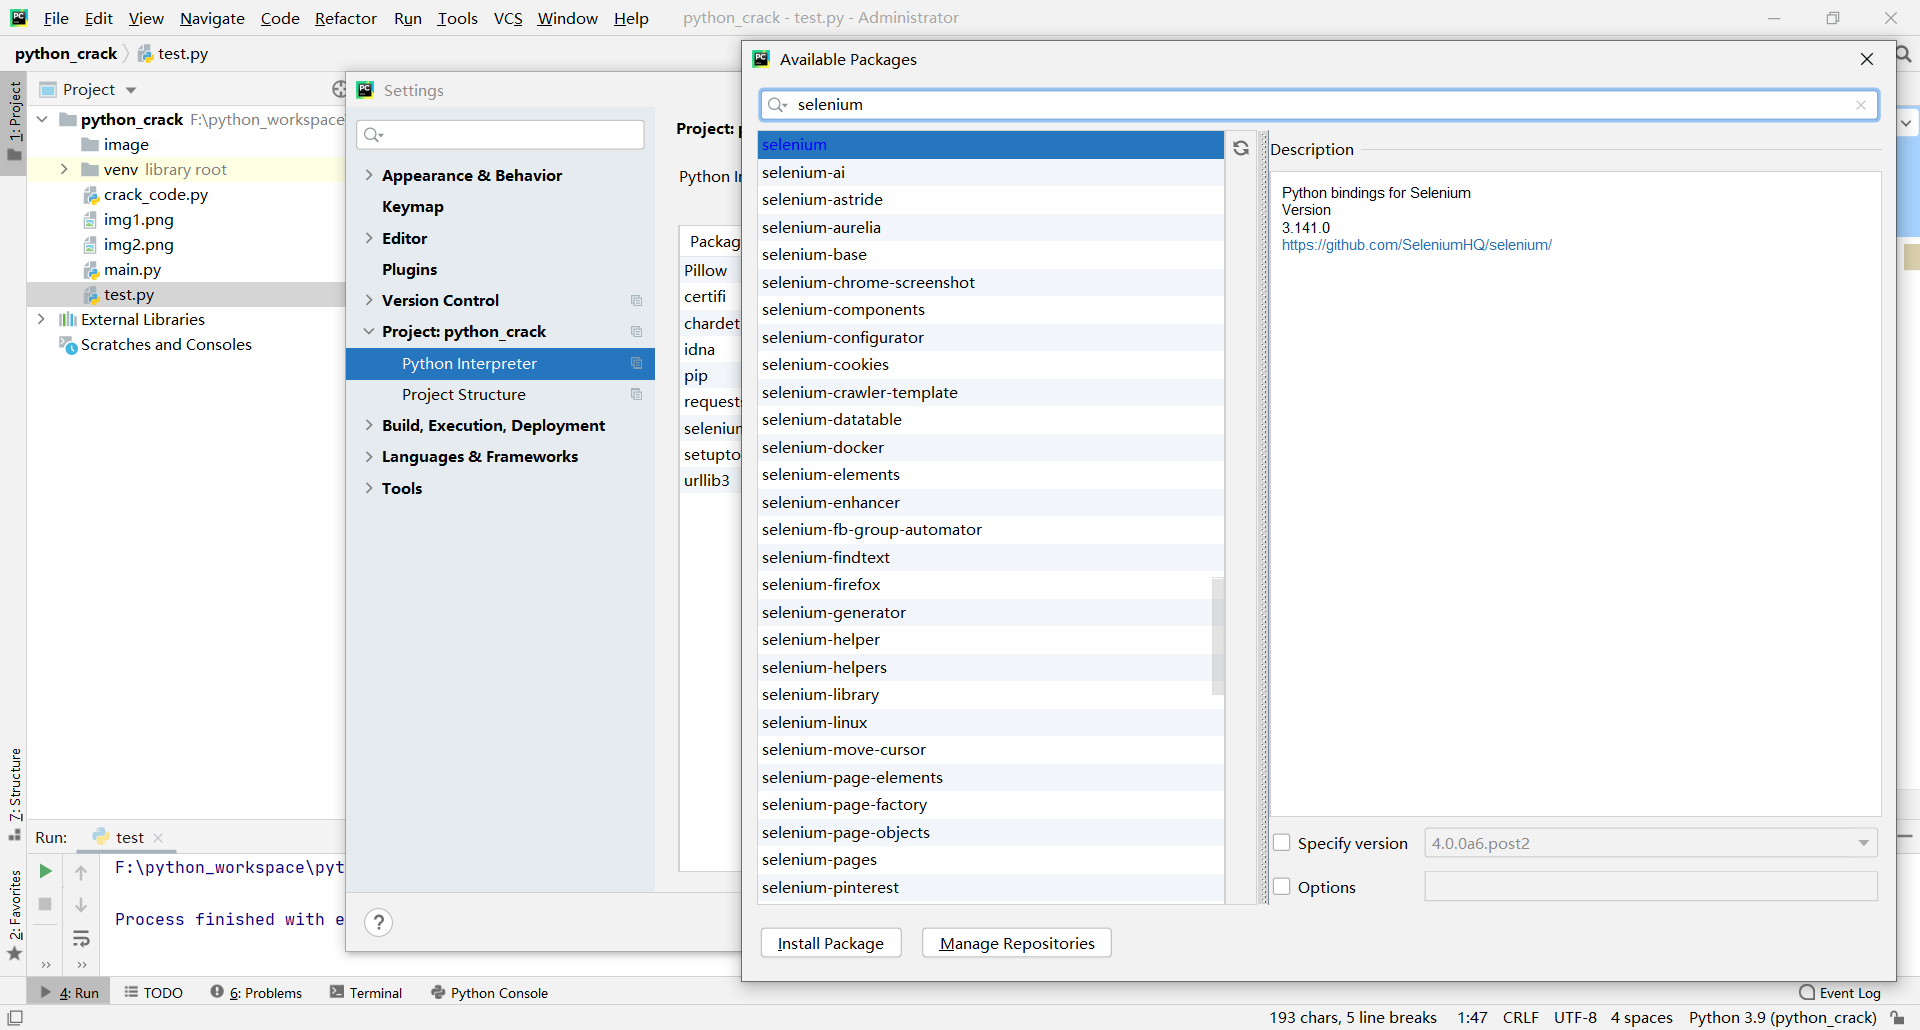Select Project Structure in Settings tree
Viewport: 1920px width, 1030px height.
[x=500, y=394]
